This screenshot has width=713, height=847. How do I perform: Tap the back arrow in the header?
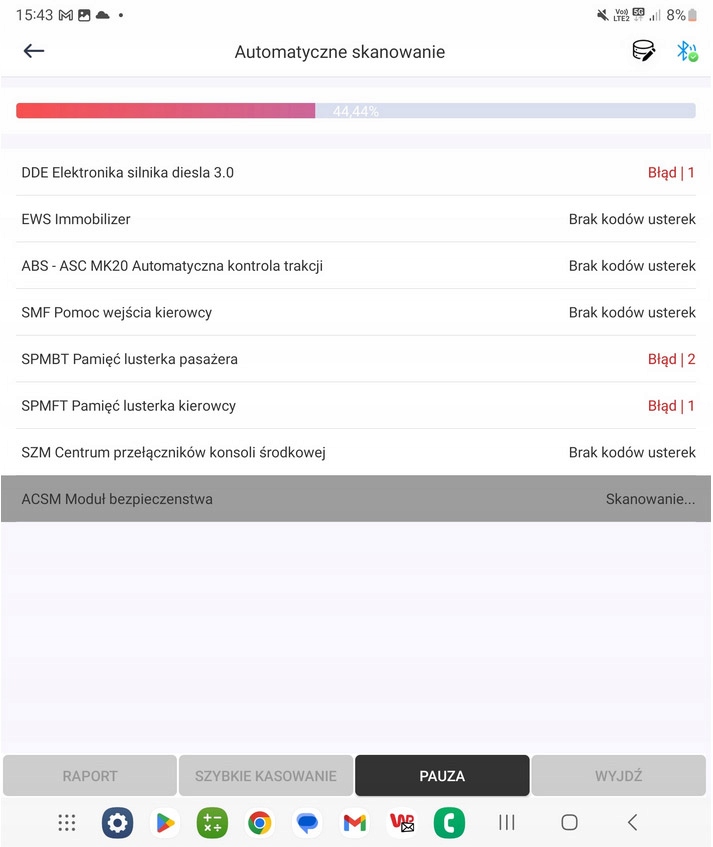tap(34, 51)
